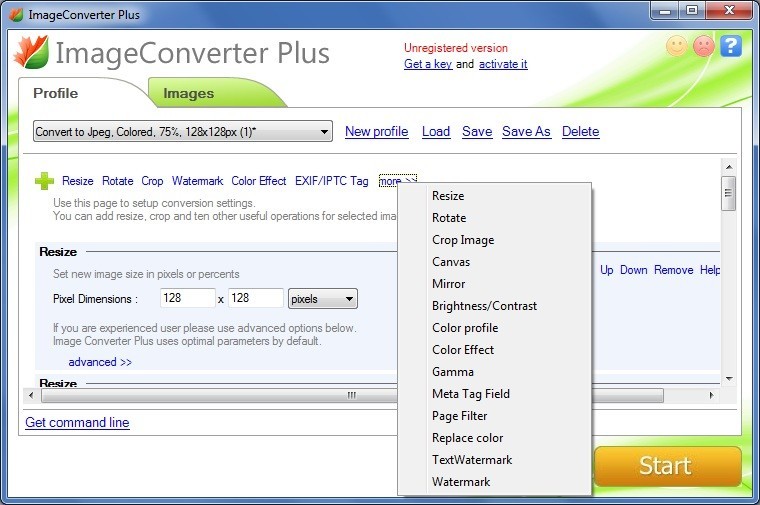
Task: Click the pixel width input field
Action: (x=188, y=298)
